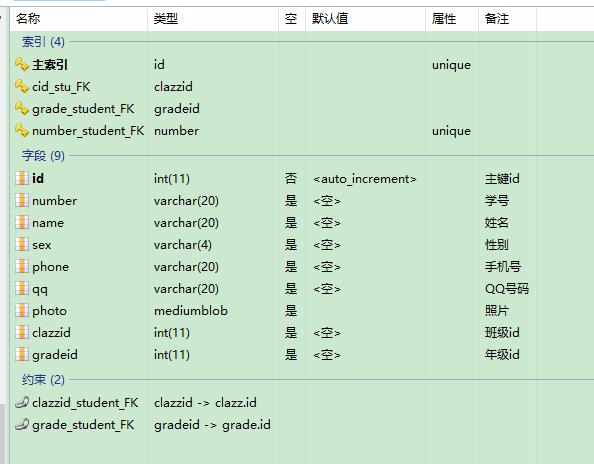Click unique attribute of 主索引 row
This screenshot has width=594, height=464.
pos(451,65)
